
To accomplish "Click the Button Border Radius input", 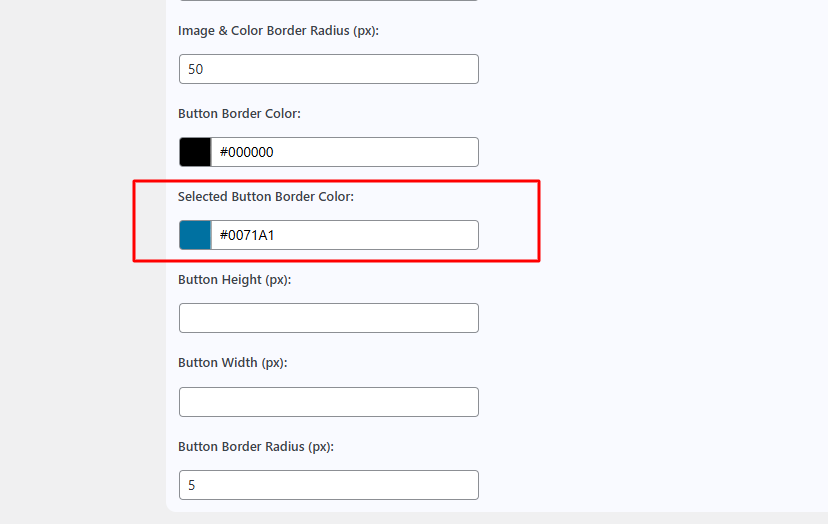I will coord(328,485).
